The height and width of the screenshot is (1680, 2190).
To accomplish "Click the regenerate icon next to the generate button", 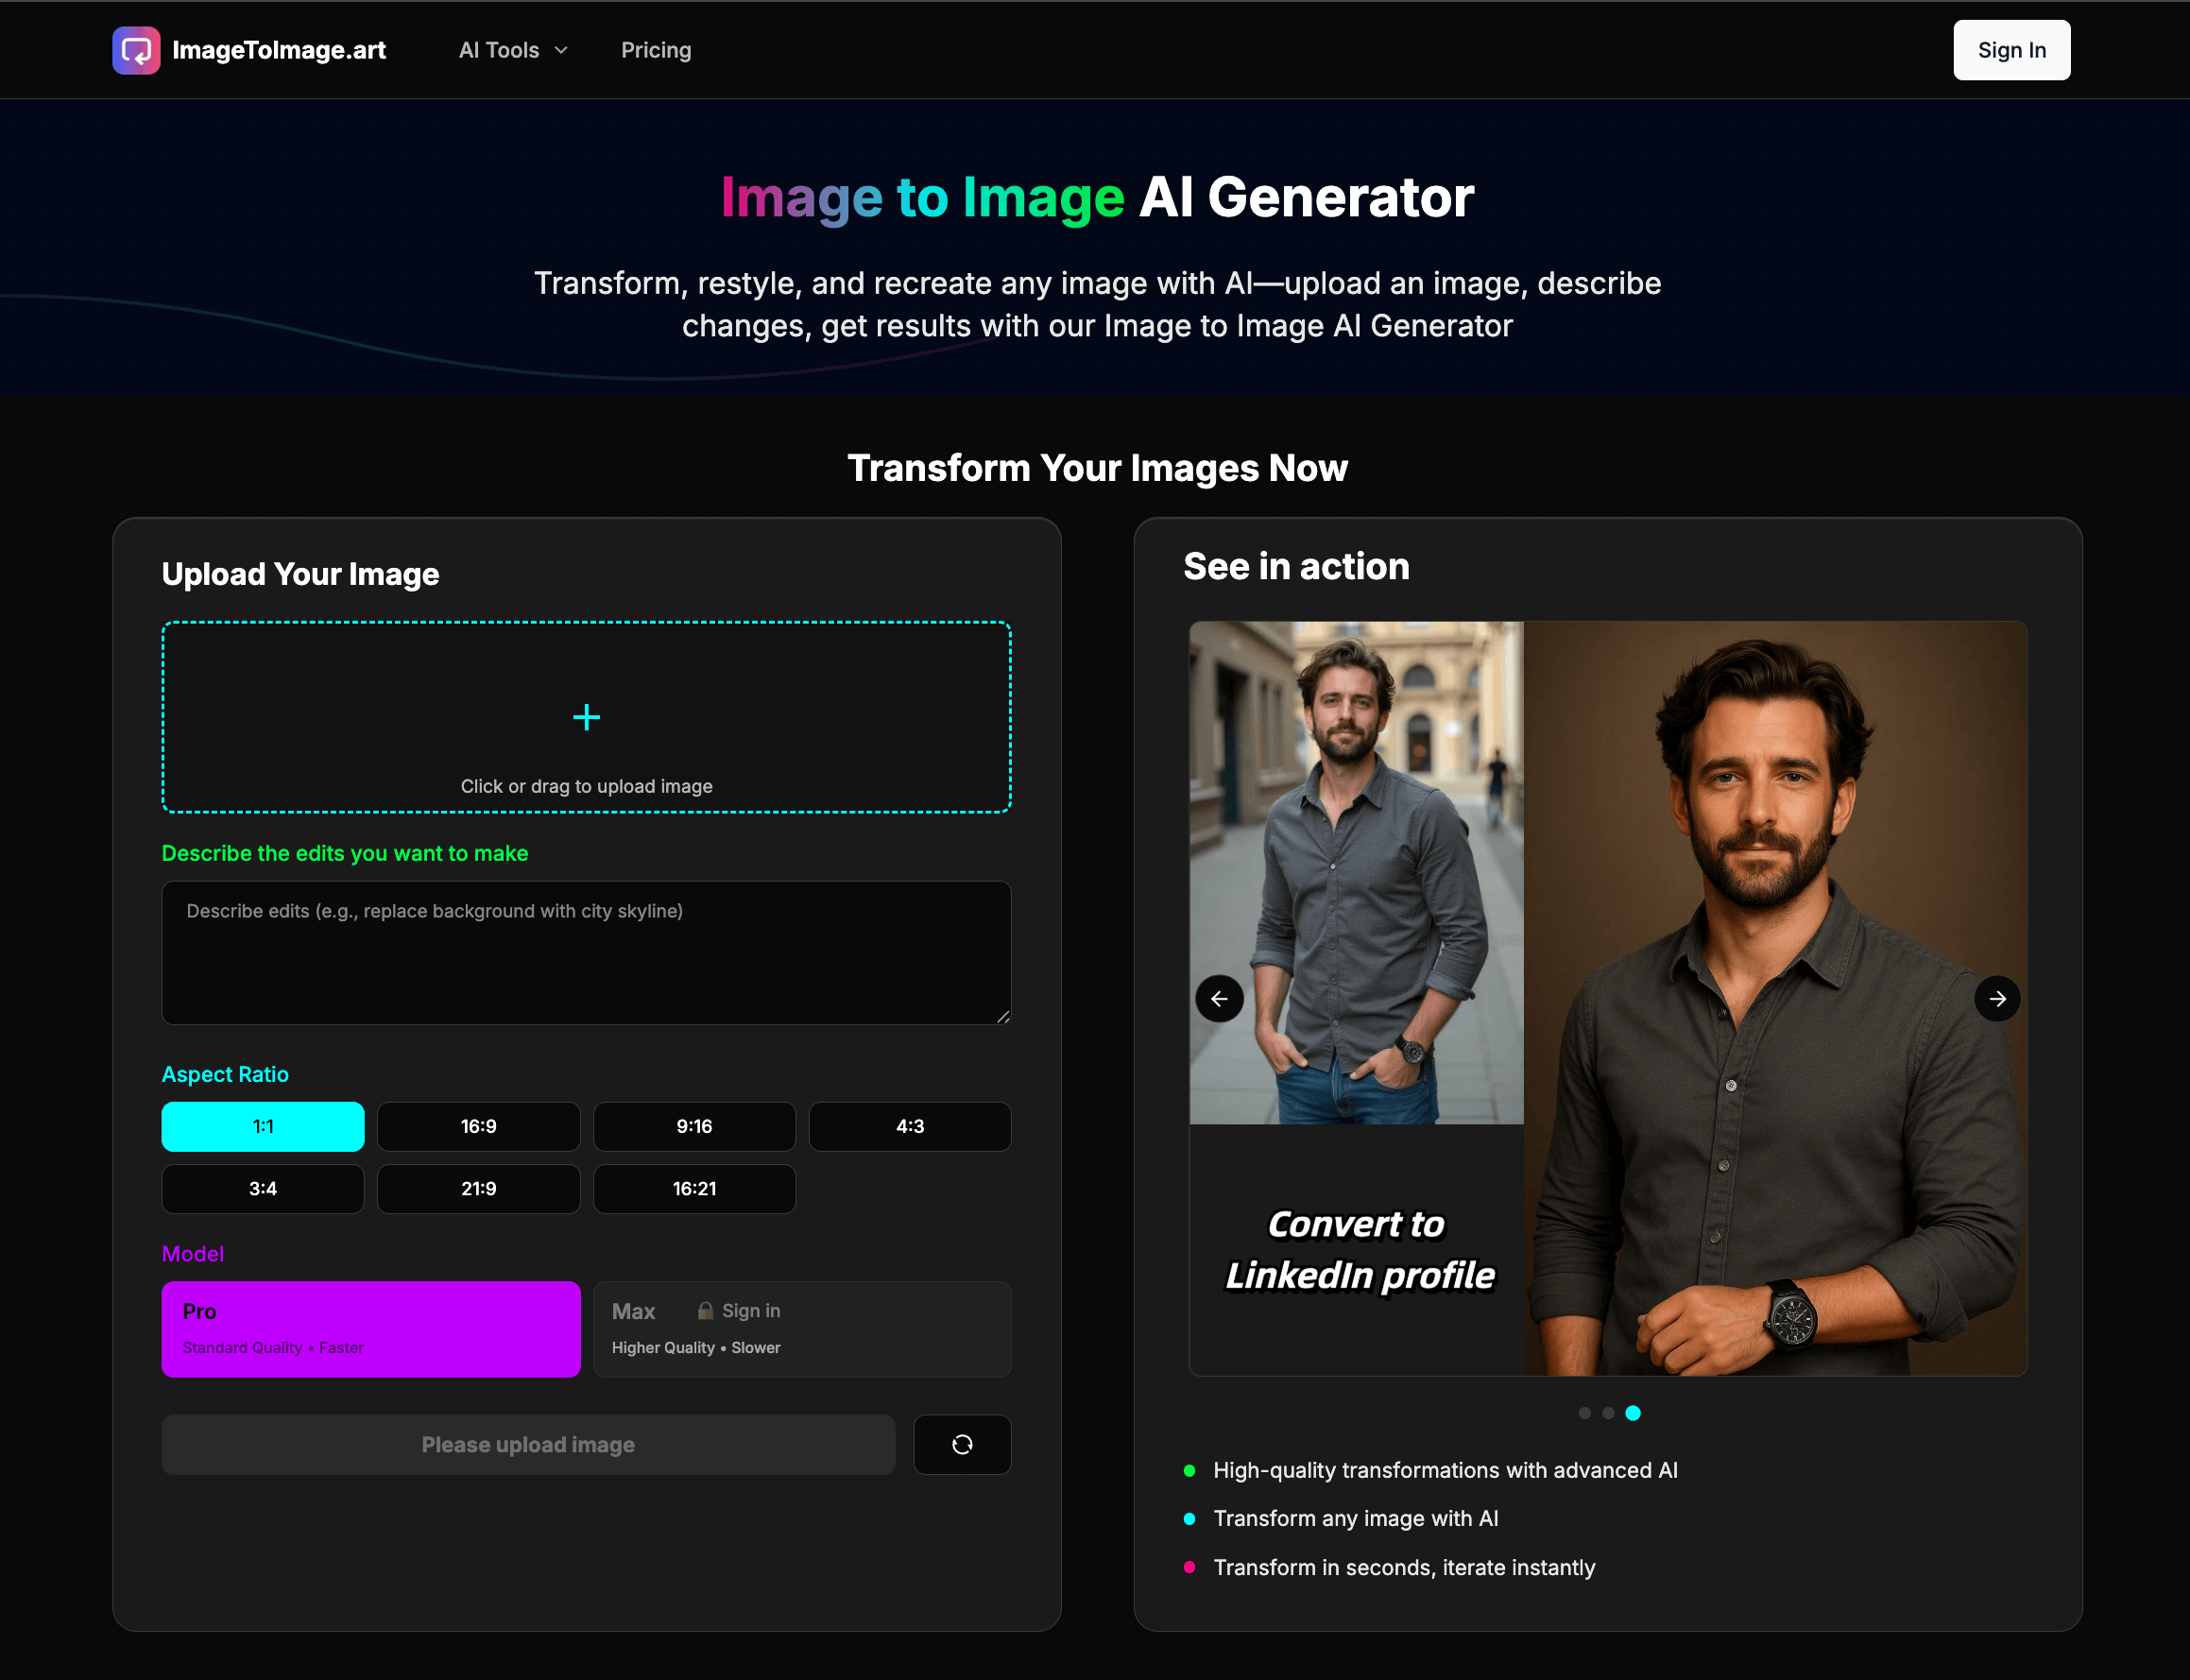I will point(961,1444).
